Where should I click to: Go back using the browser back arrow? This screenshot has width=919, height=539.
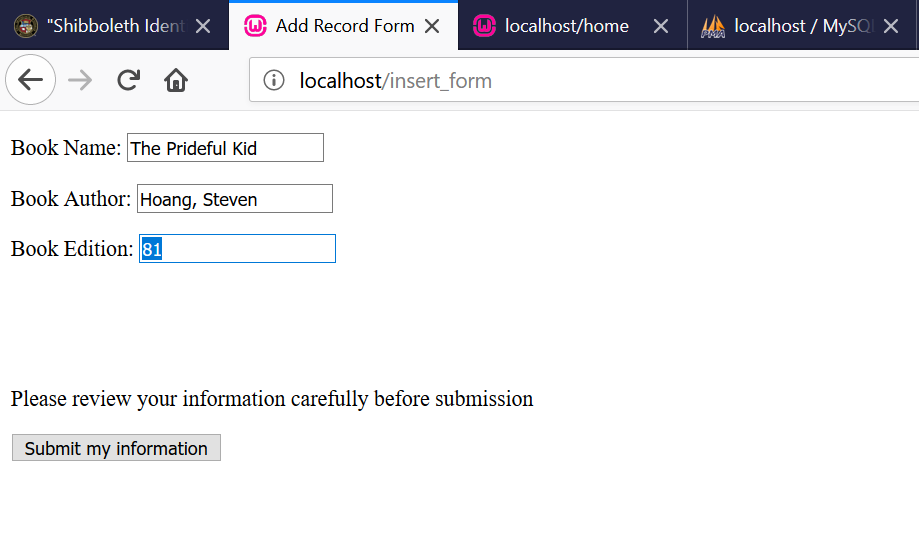30,80
